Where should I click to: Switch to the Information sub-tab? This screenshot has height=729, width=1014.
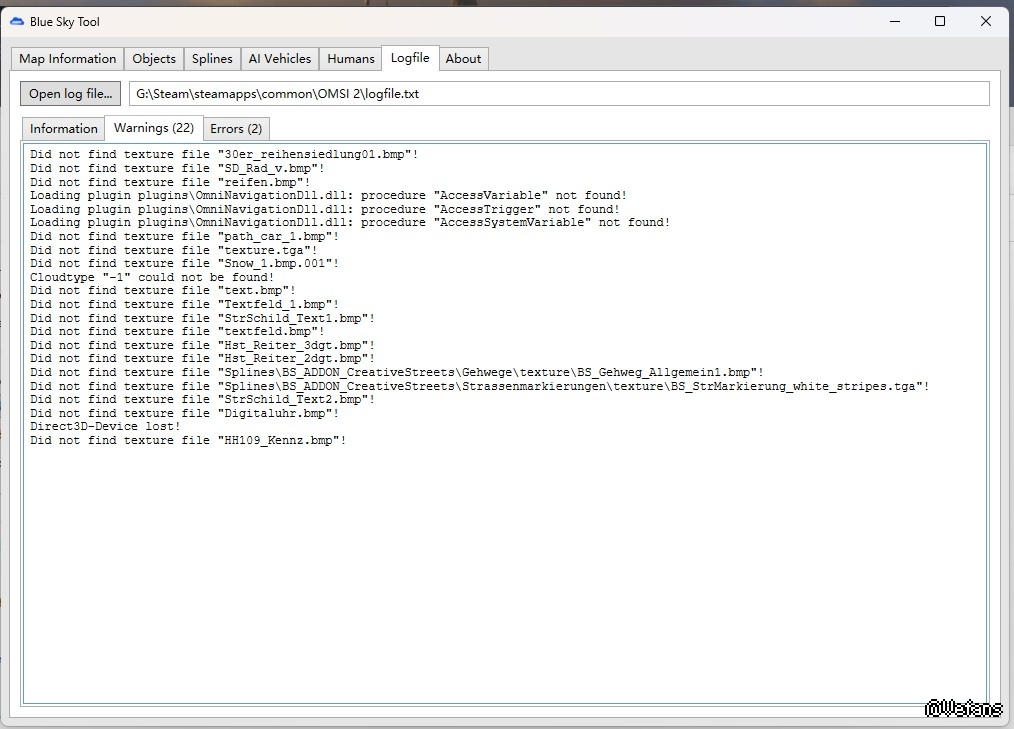click(x=64, y=129)
